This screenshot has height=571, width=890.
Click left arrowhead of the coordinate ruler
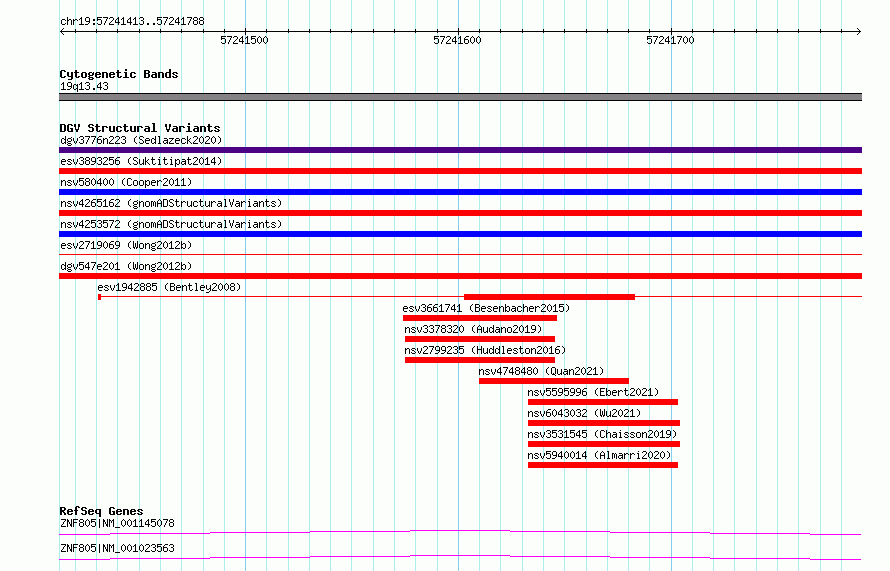click(62, 32)
